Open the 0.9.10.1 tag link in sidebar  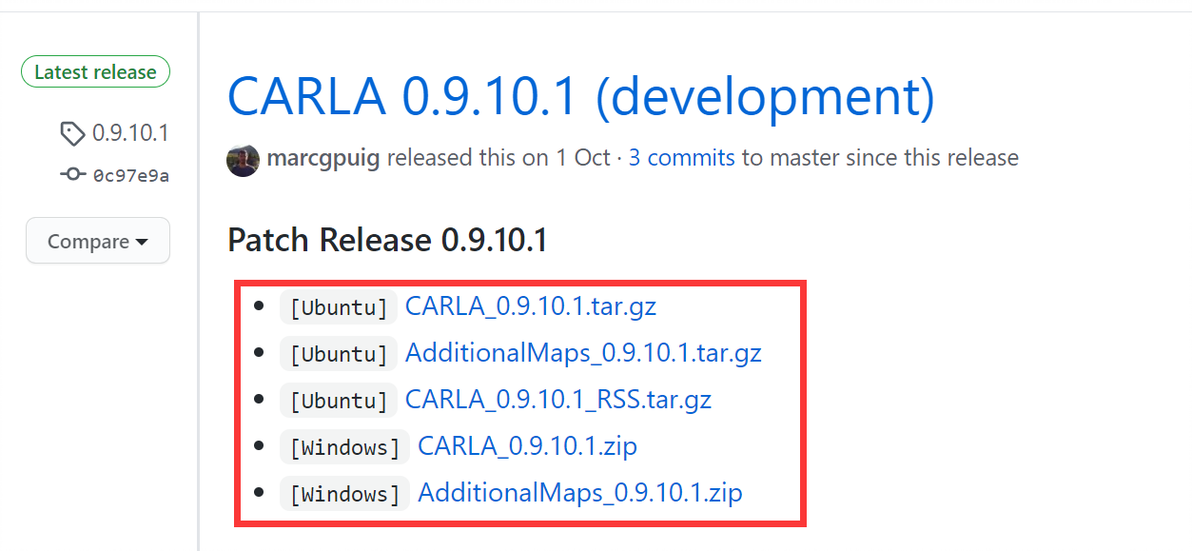130,133
